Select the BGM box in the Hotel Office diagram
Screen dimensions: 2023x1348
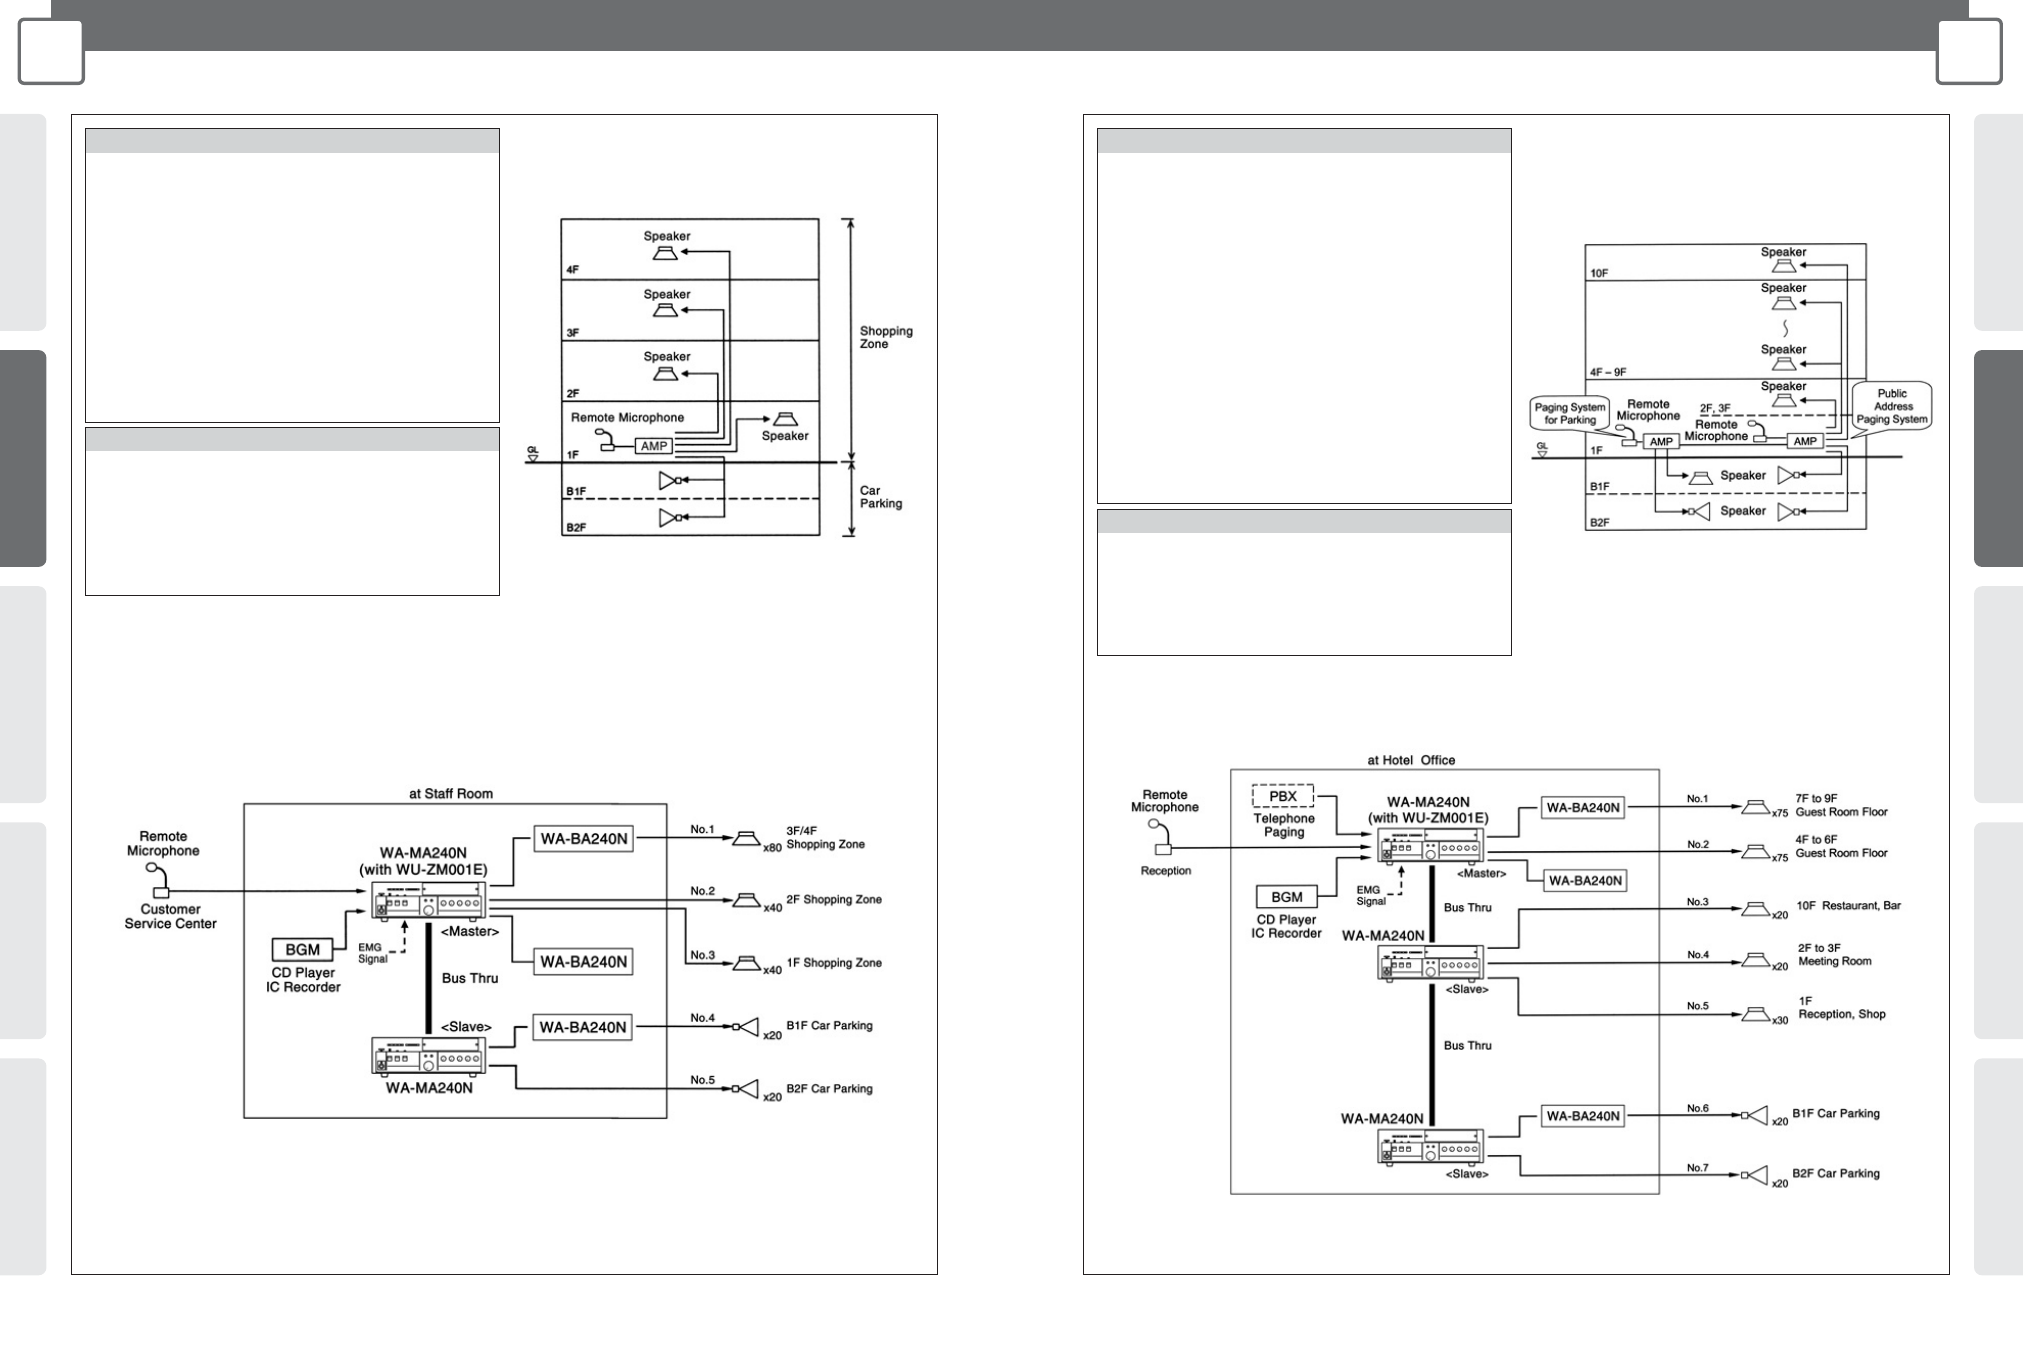[1287, 897]
